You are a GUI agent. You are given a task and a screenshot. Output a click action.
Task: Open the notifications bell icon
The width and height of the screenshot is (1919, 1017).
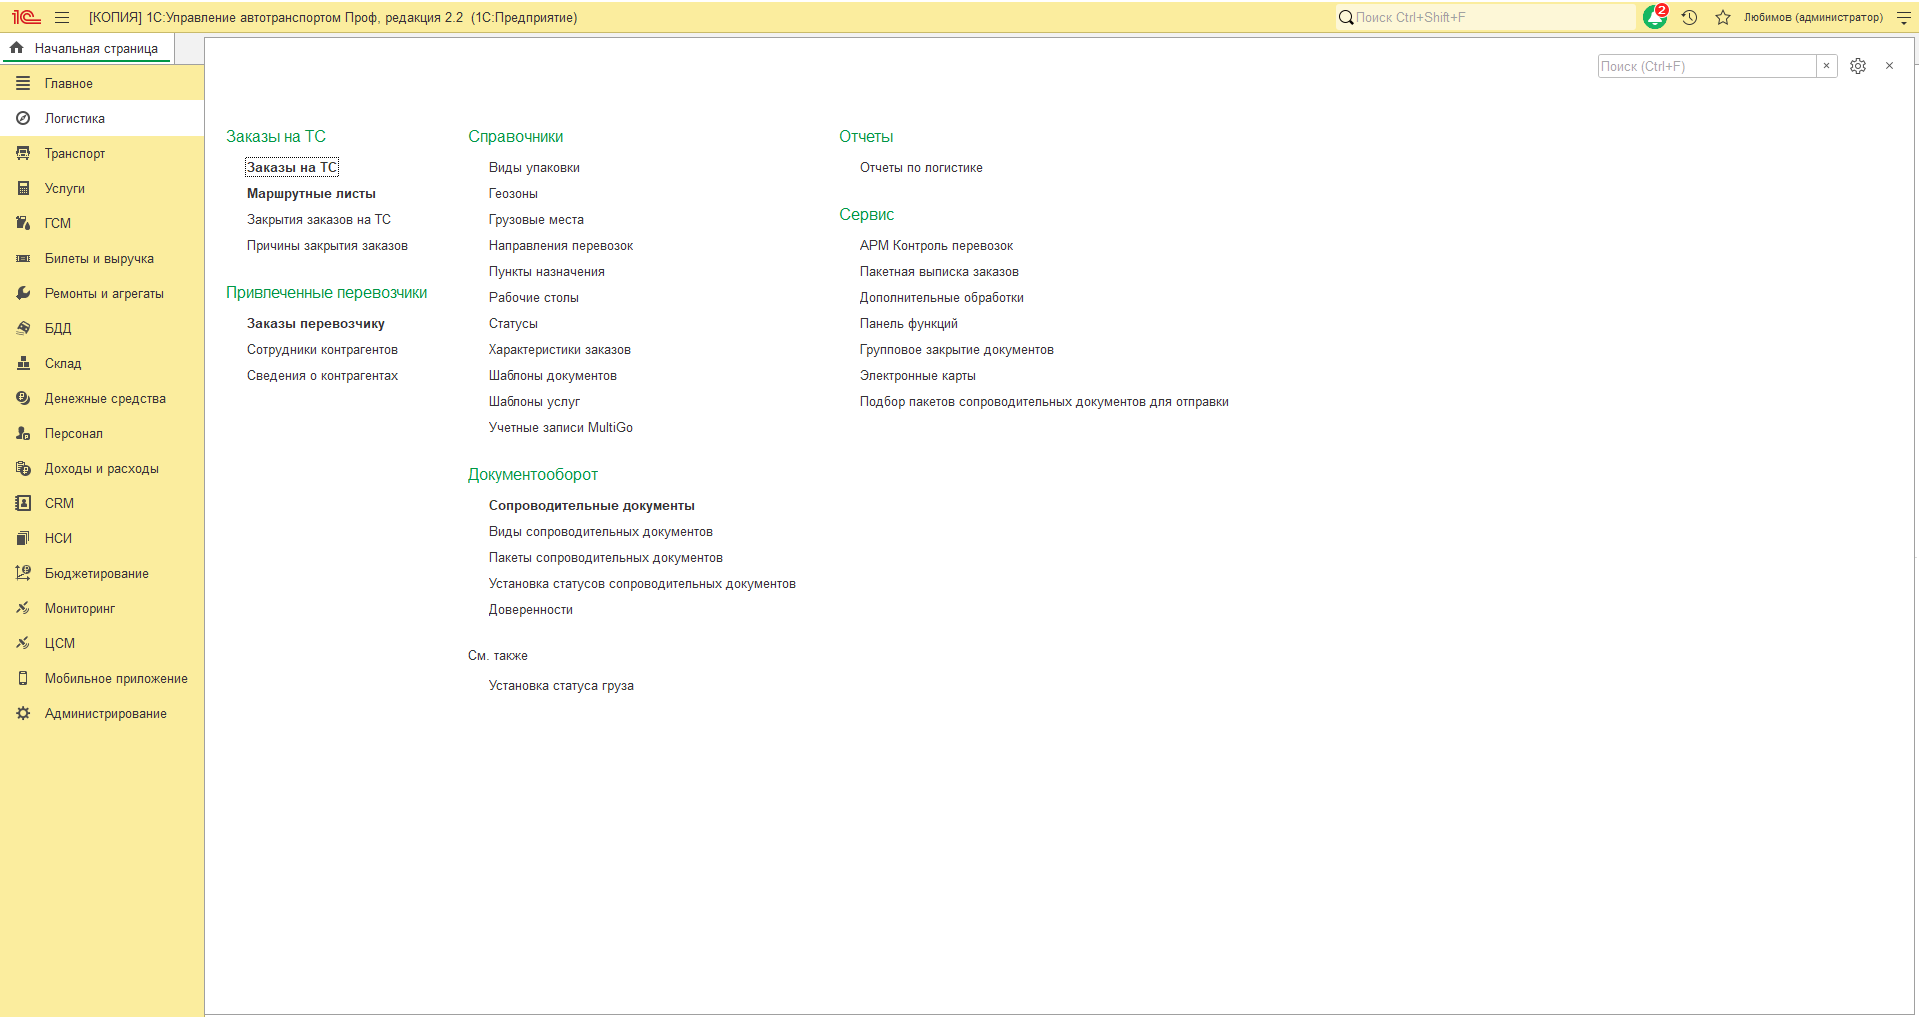(x=1655, y=17)
